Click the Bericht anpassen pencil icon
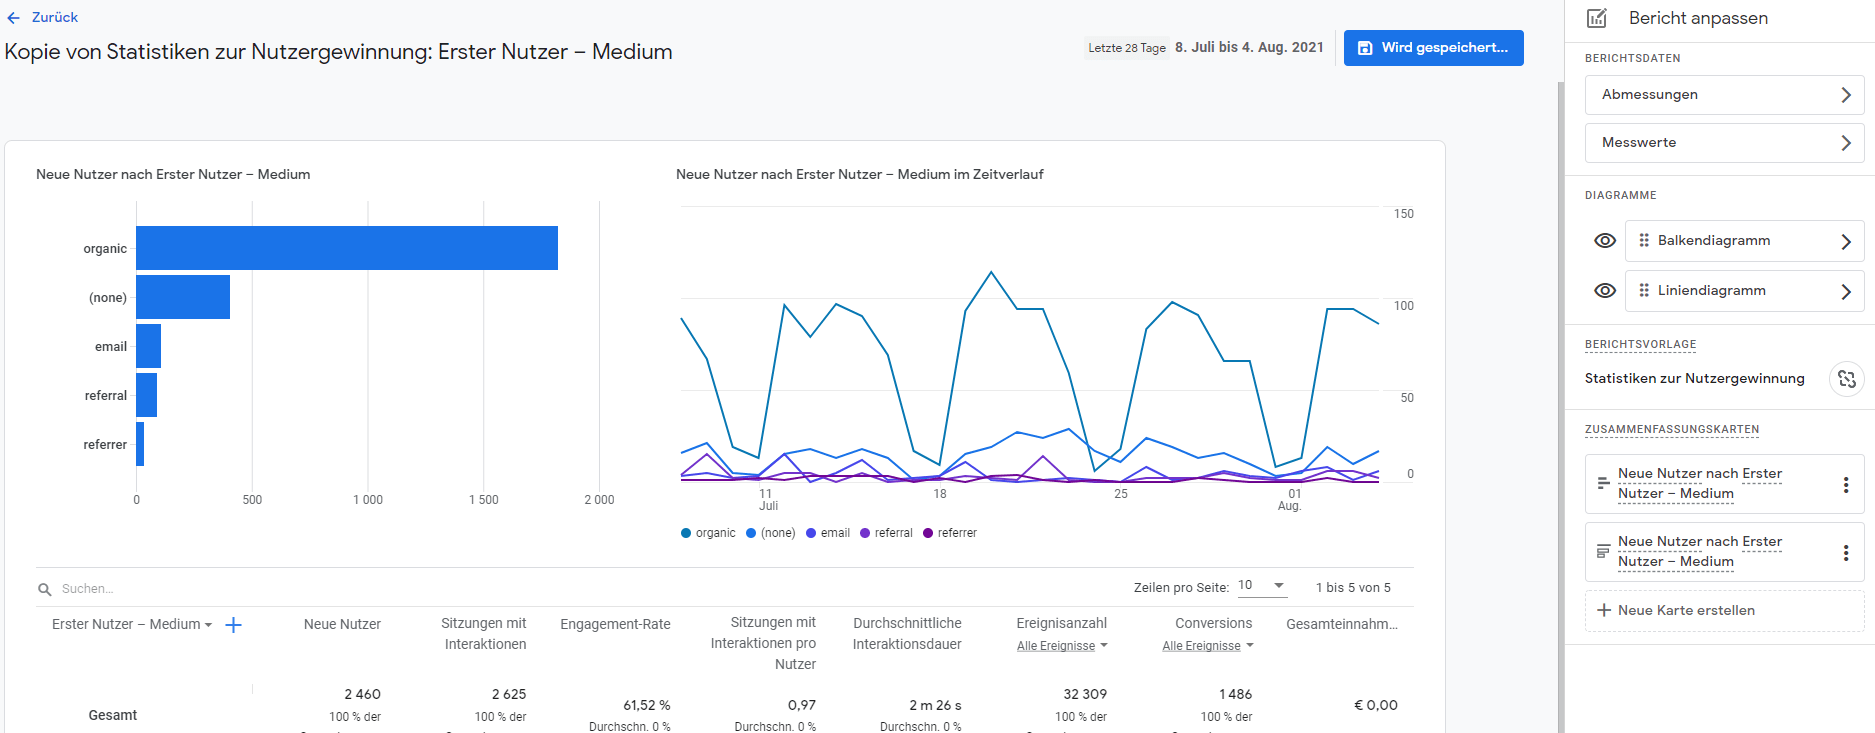 click(1597, 18)
